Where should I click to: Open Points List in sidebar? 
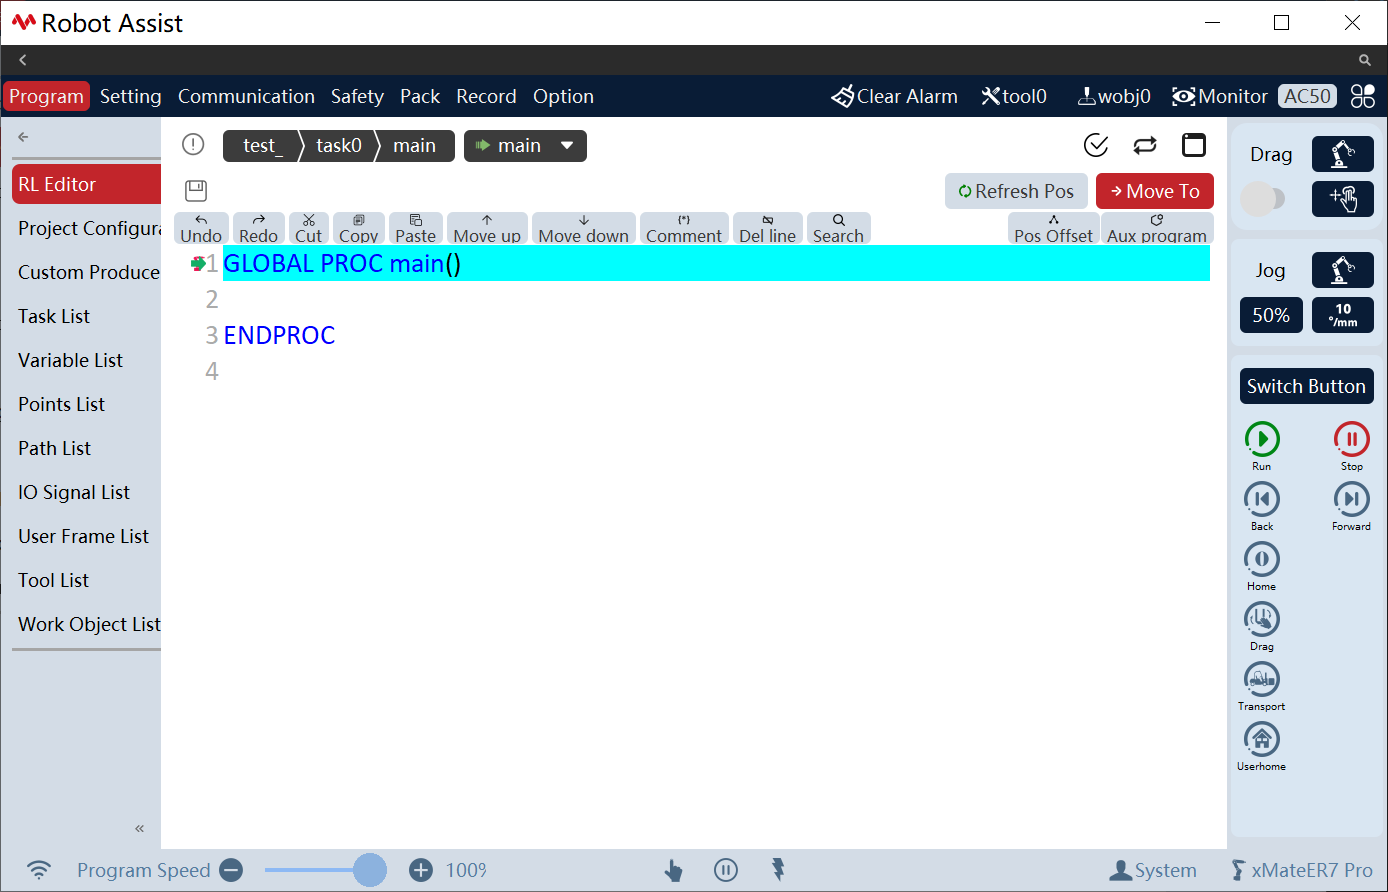click(x=86, y=404)
